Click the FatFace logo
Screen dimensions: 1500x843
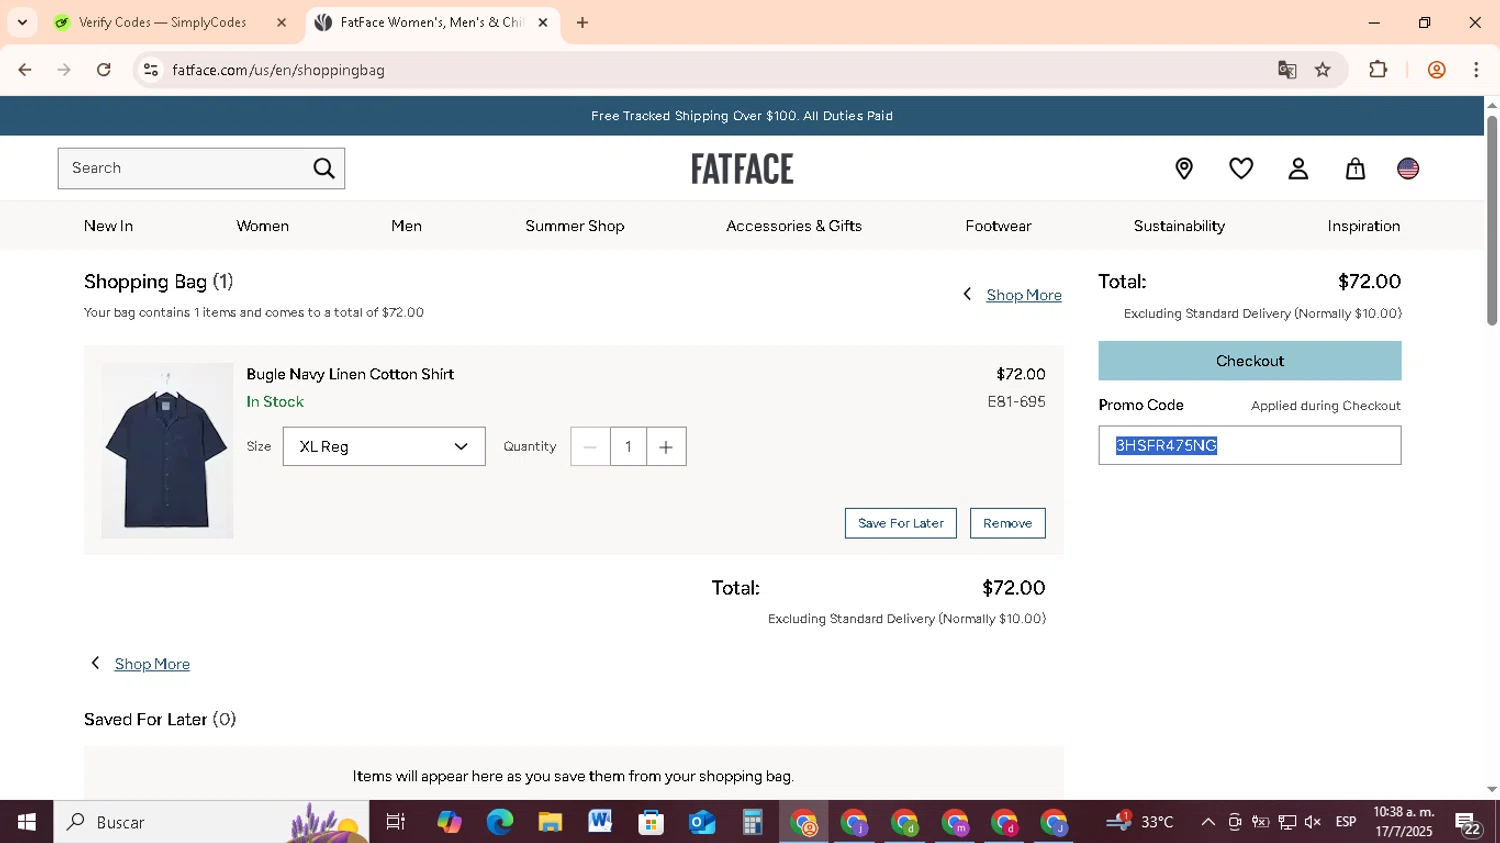(742, 168)
